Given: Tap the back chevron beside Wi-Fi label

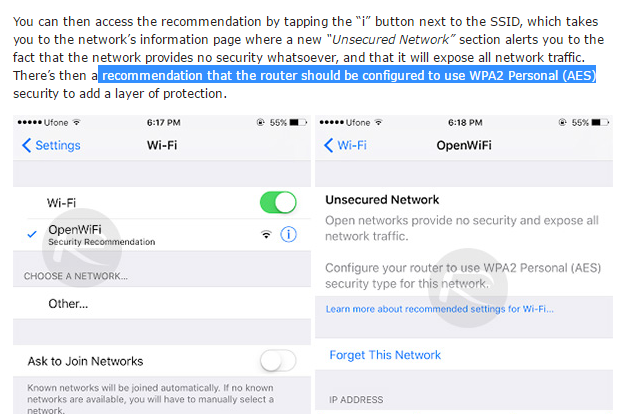Looking at the screenshot, I should [328, 145].
